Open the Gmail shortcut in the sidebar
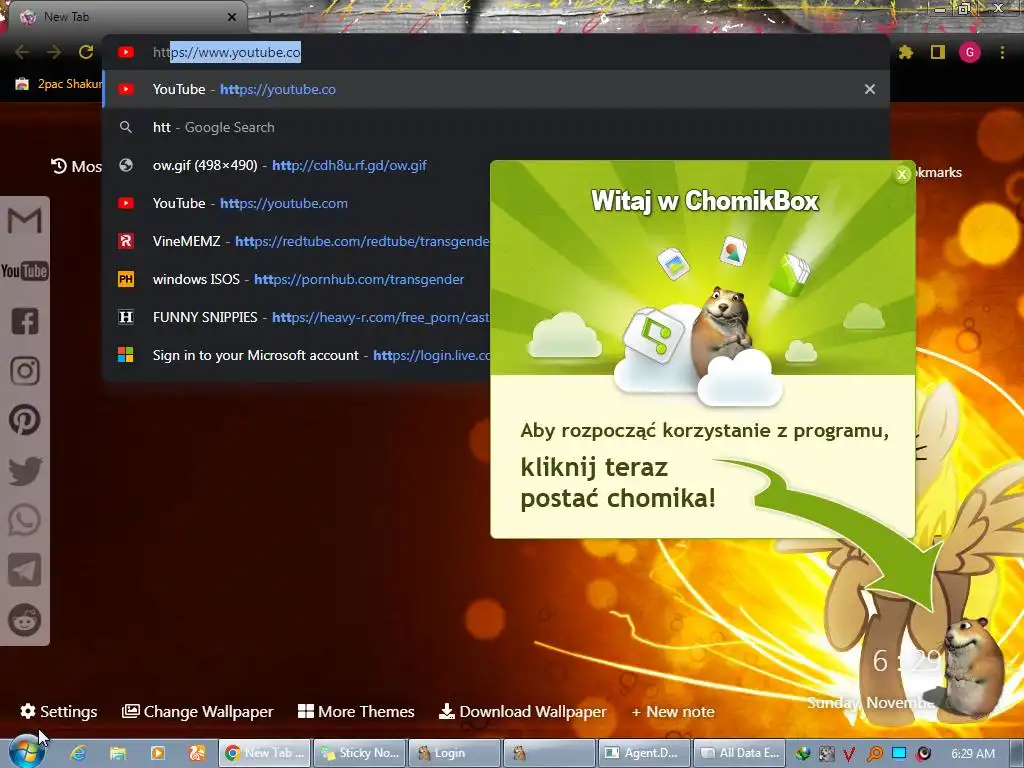This screenshot has height=768, width=1024. click(x=24, y=221)
